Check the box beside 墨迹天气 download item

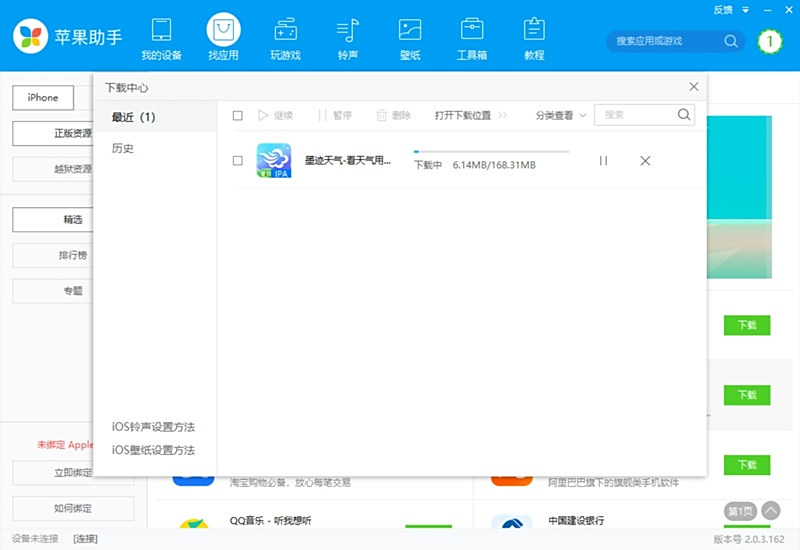[238, 161]
